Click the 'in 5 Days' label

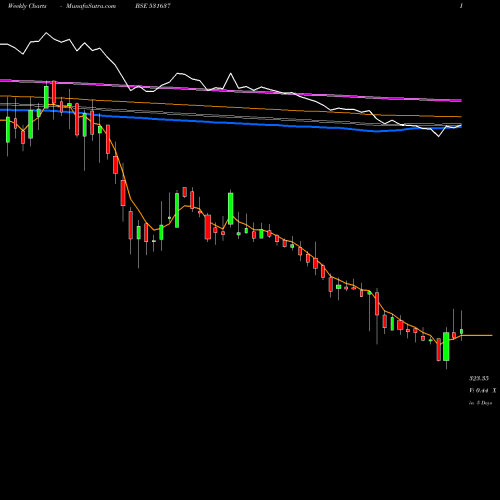click(x=480, y=403)
